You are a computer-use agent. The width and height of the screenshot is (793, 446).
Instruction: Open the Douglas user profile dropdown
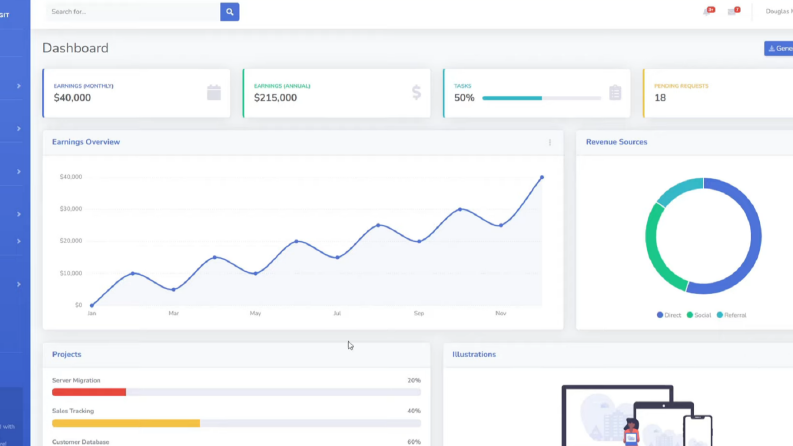pos(779,11)
